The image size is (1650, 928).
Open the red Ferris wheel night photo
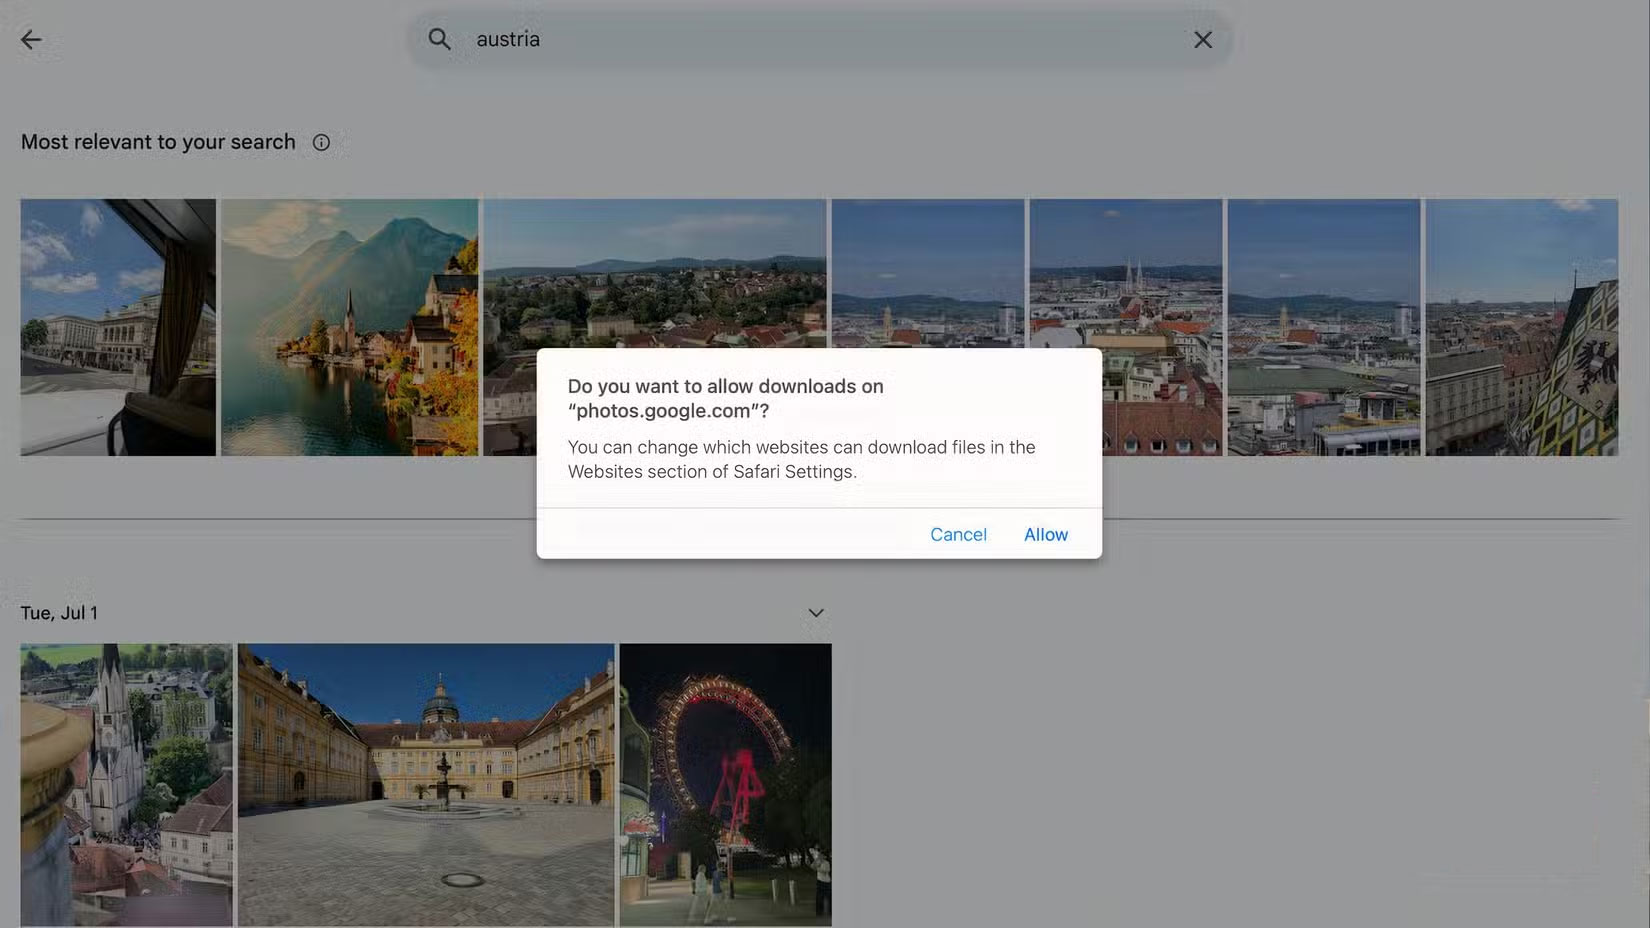[725, 783]
